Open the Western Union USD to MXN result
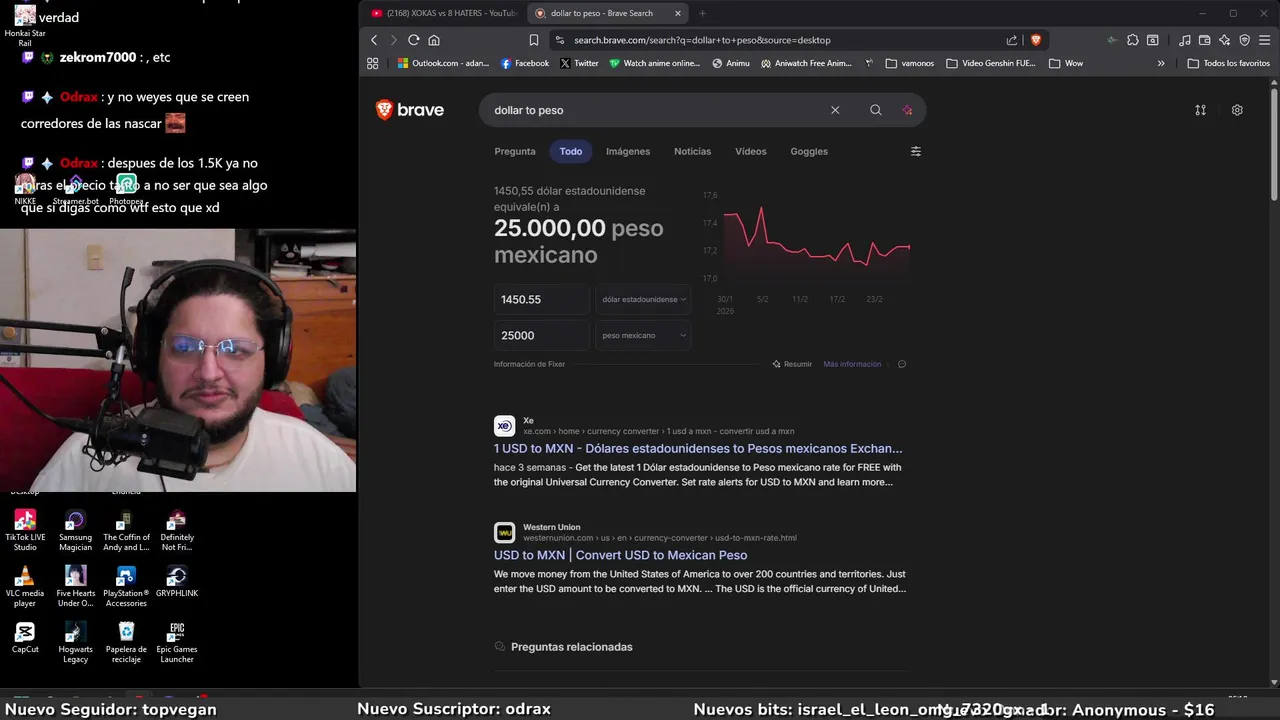The image size is (1280, 720). [620, 555]
